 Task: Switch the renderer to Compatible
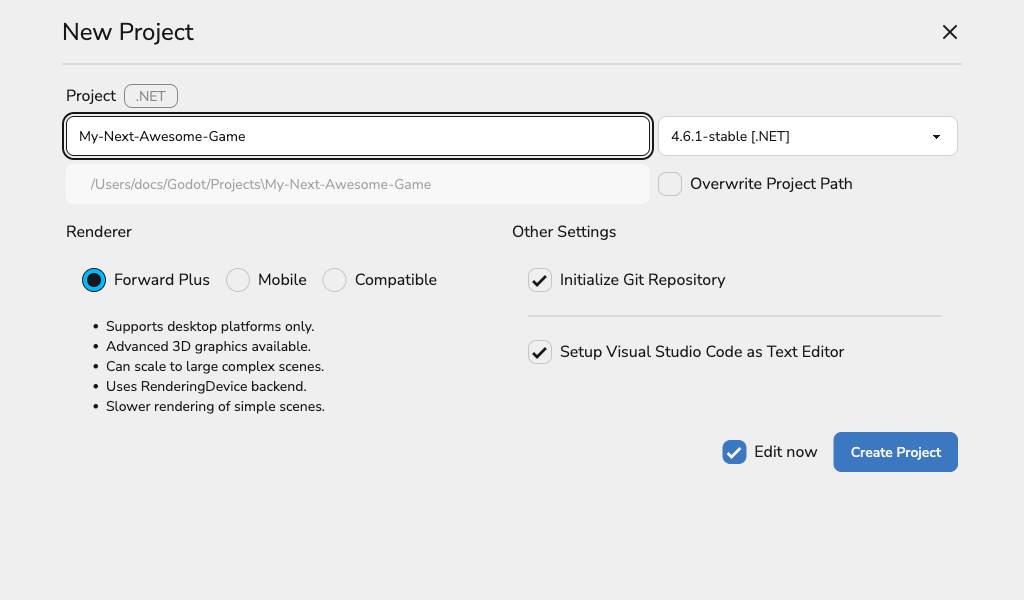[335, 280]
